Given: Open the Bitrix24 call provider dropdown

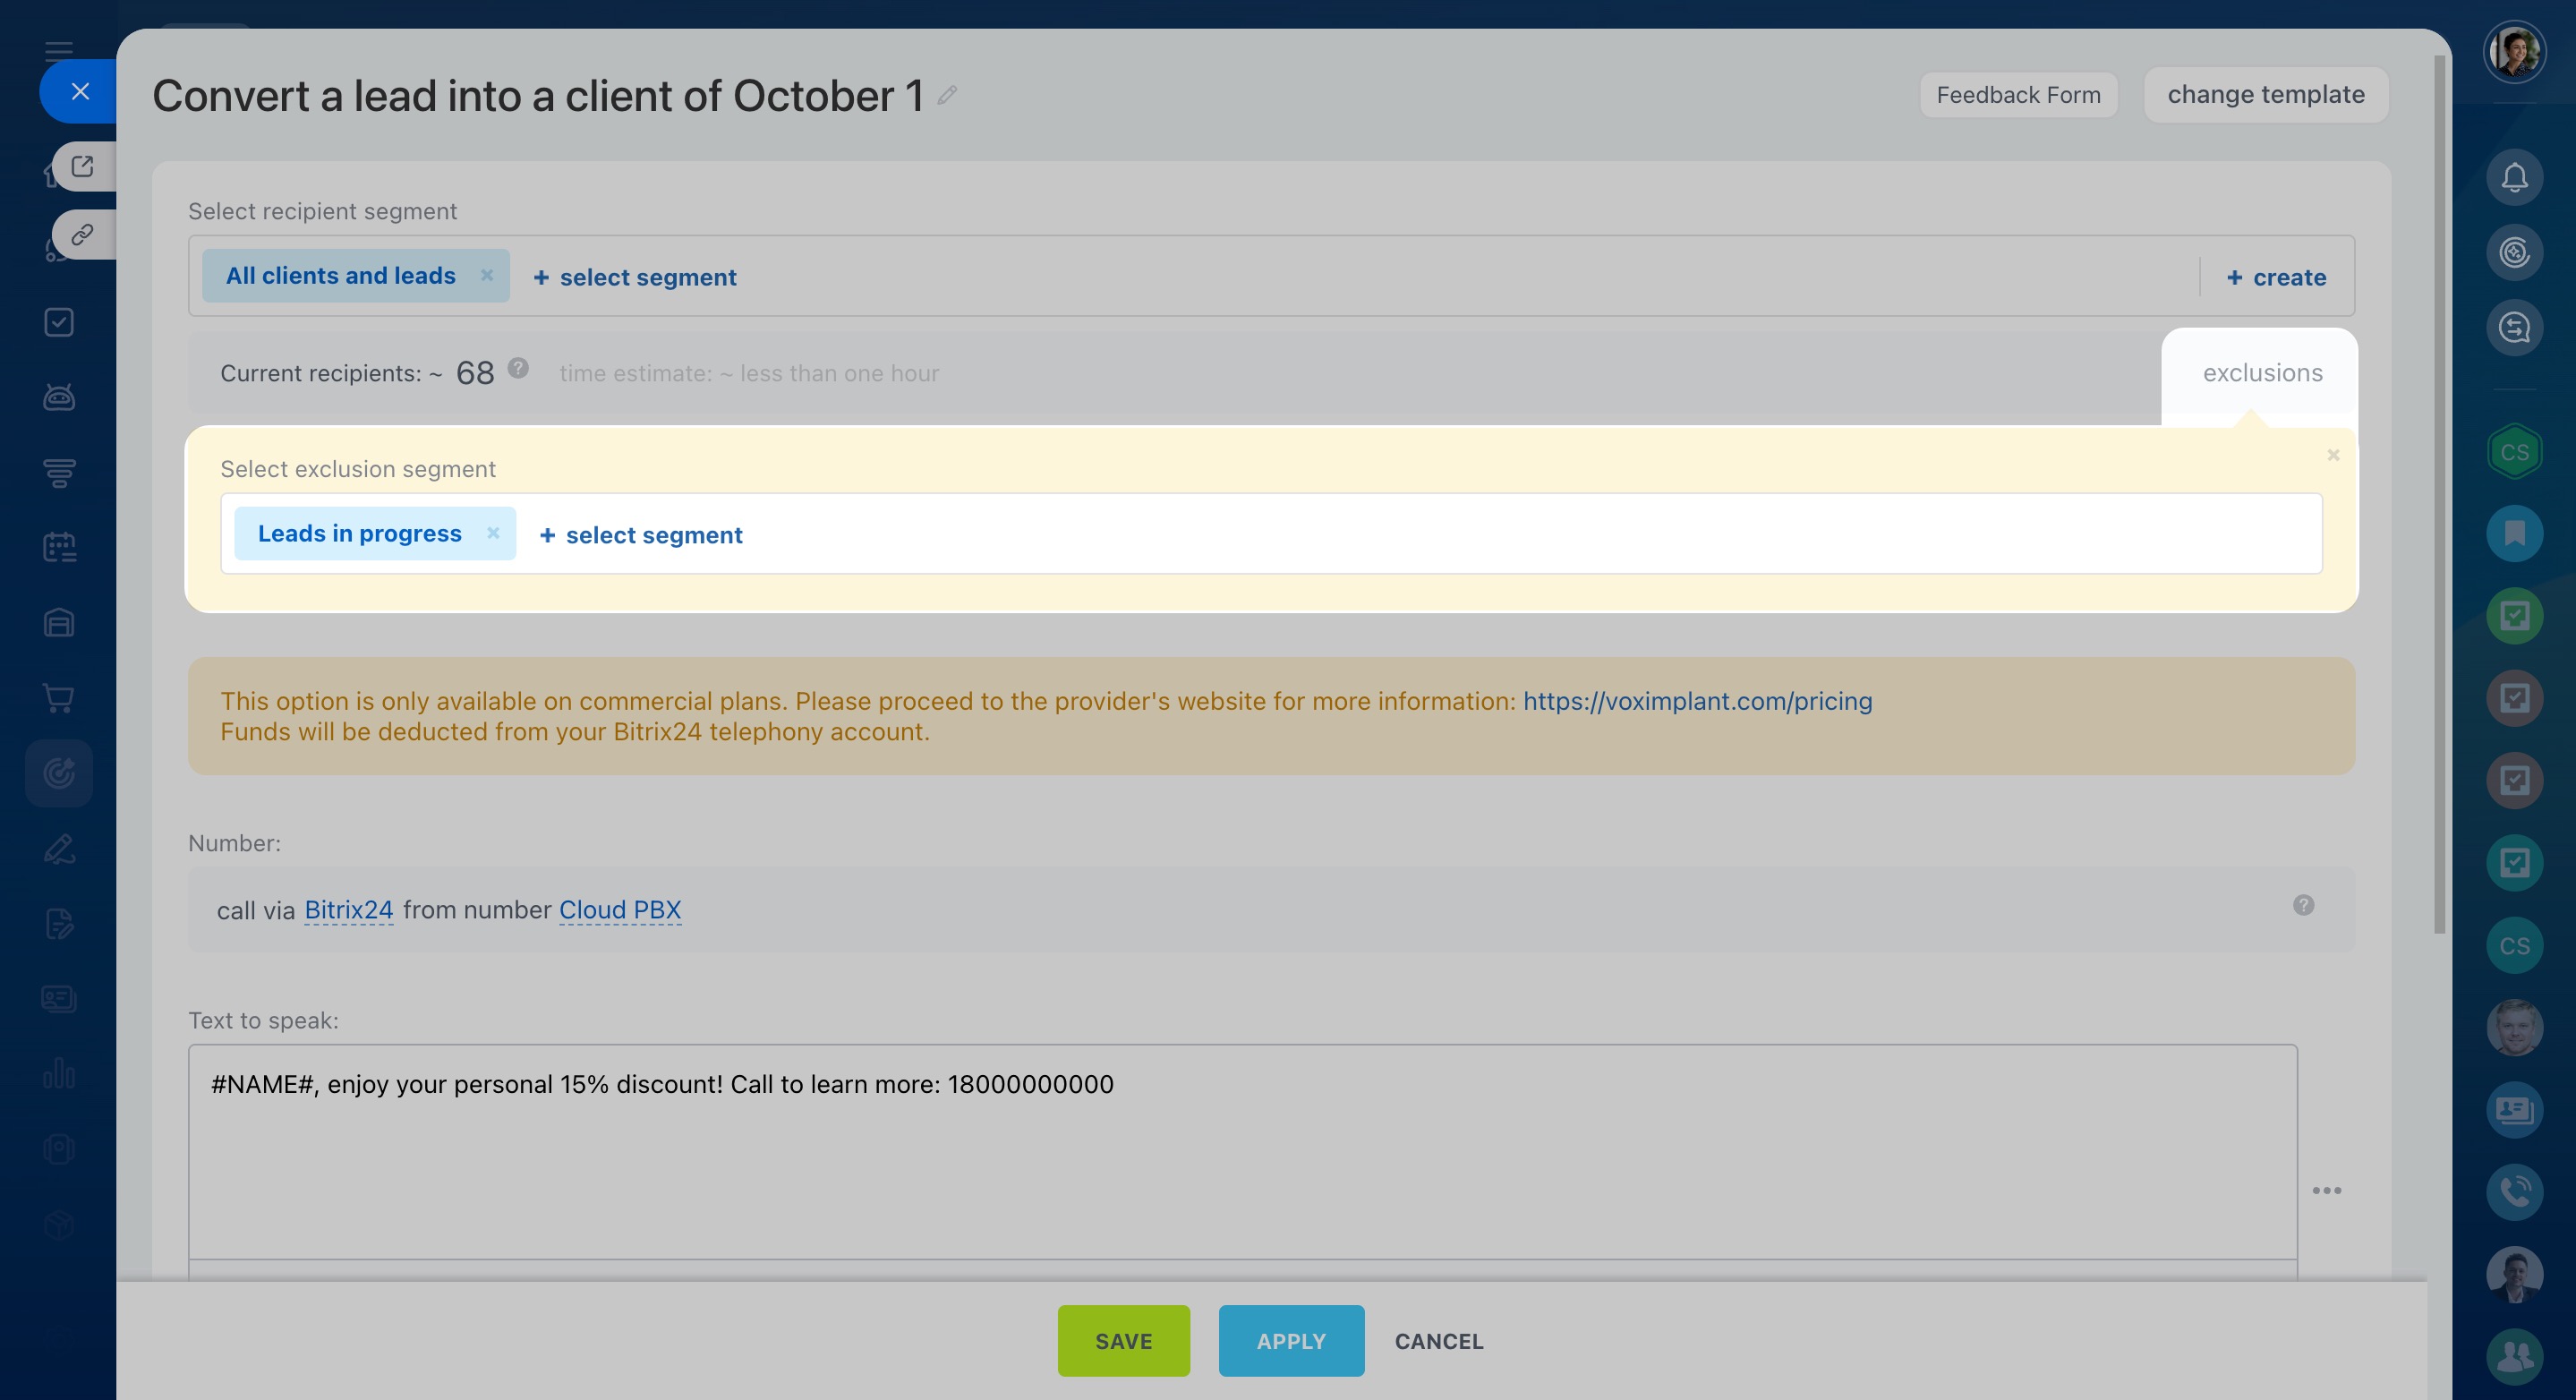Looking at the screenshot, I should pos(348,910).
